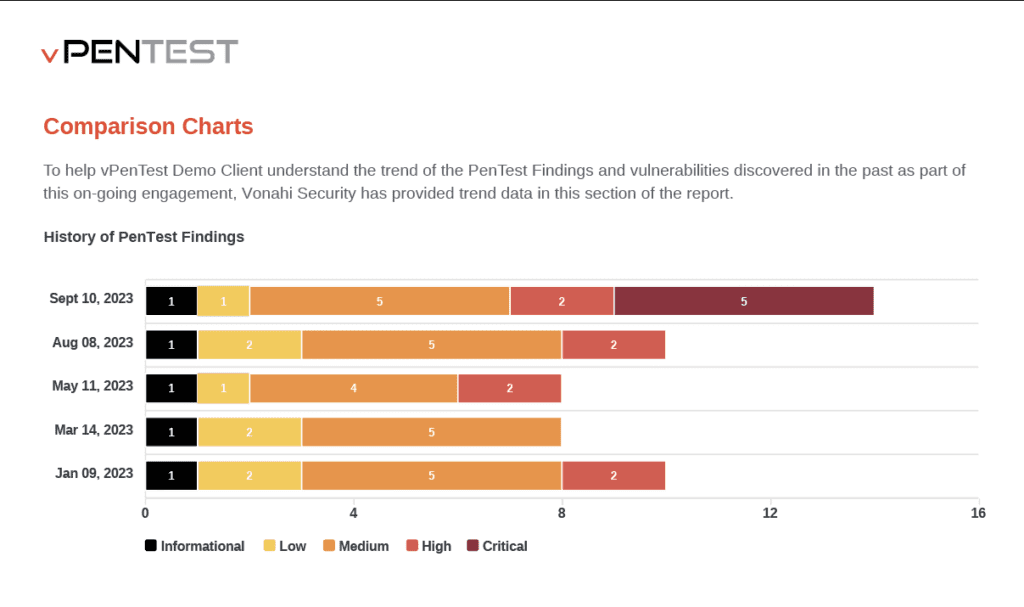Click the Mar 14 Informational bar segment
The image size is (1024, 607).
coord(171,432)
